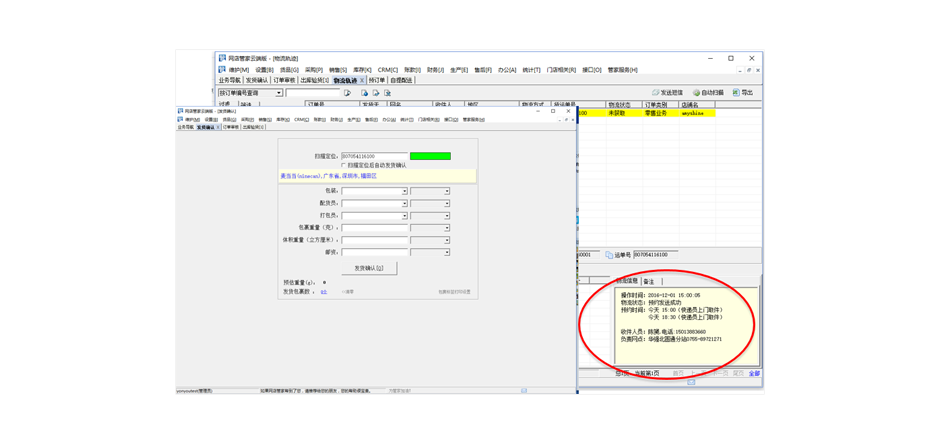Image resolution: width=940 pixels, height=428 pixels.
Task: Expand the 打包员 dropdown list
Action: [404, 216]
